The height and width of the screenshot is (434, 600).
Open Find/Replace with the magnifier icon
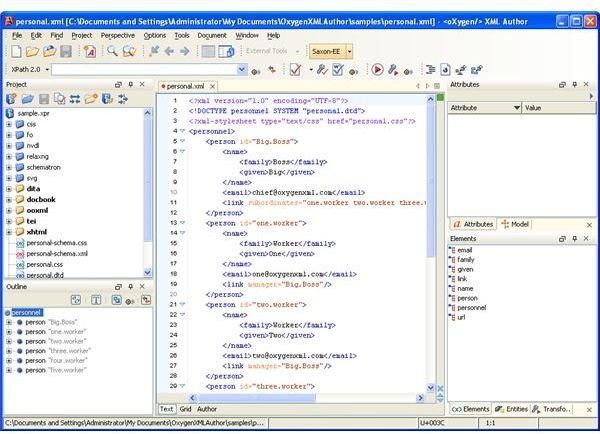pos(112,51)
